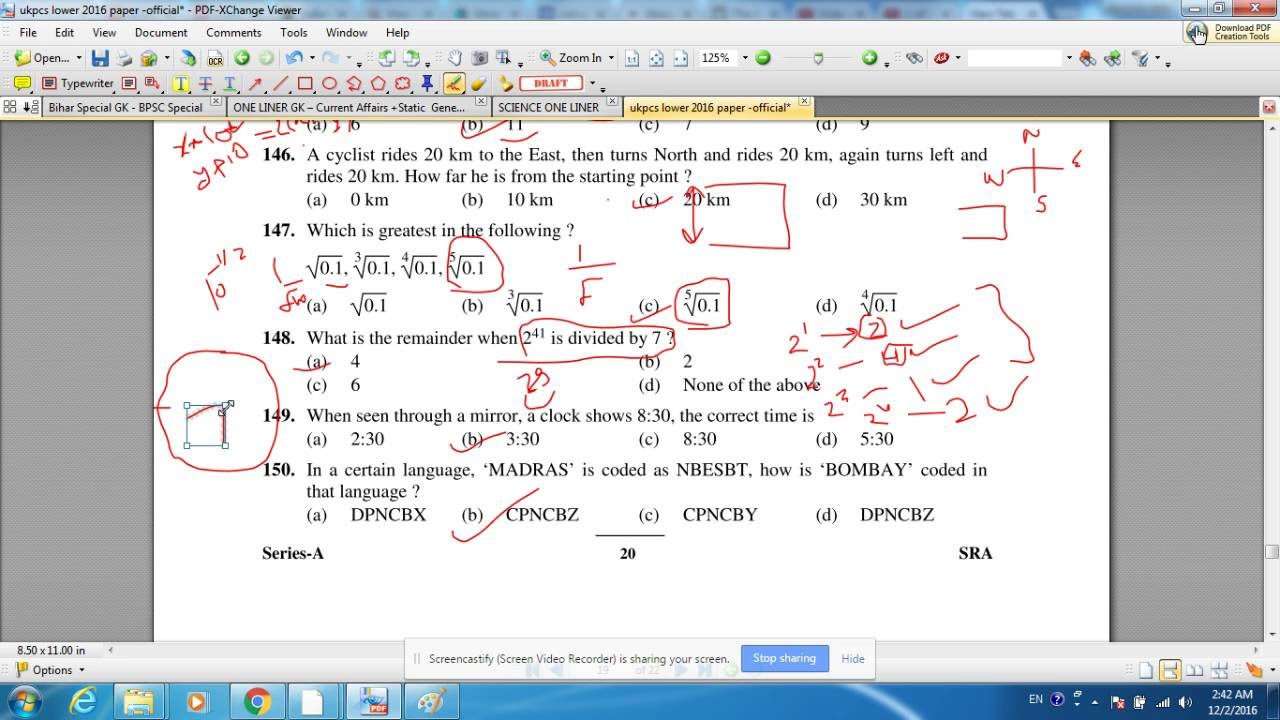The width and height of the screenshot is (1280, 720).
Task: Switch to Bihar Special GK tab
Action: click(x=124, y=107)
